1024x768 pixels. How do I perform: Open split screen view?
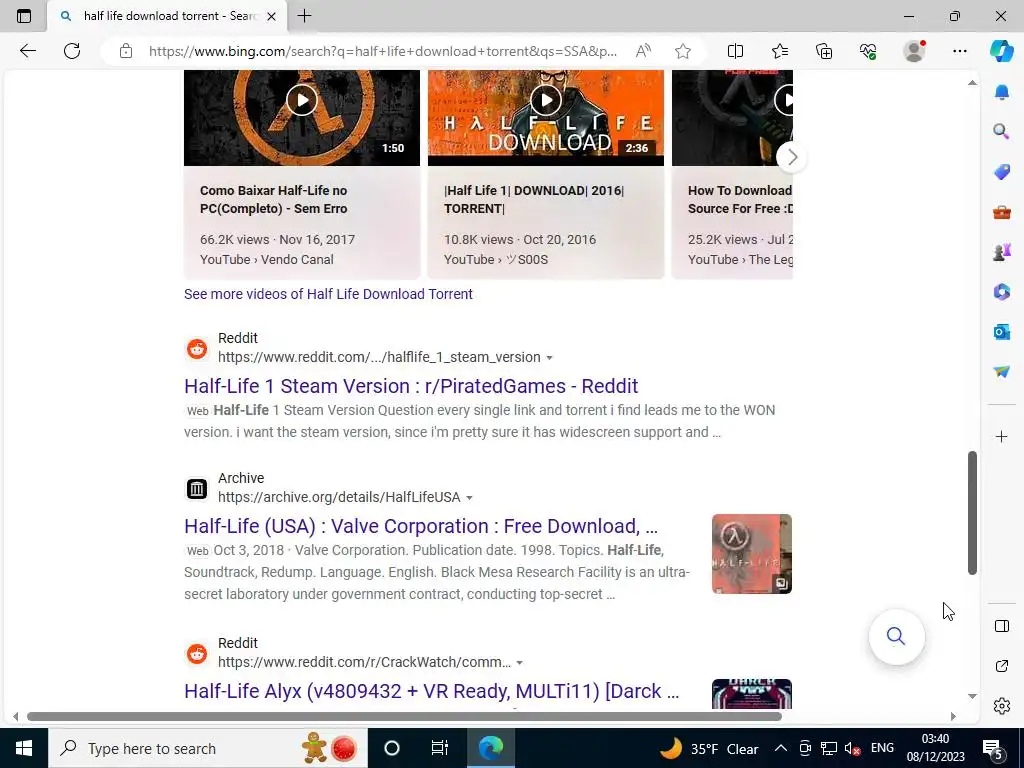click(x=735, y=51)
